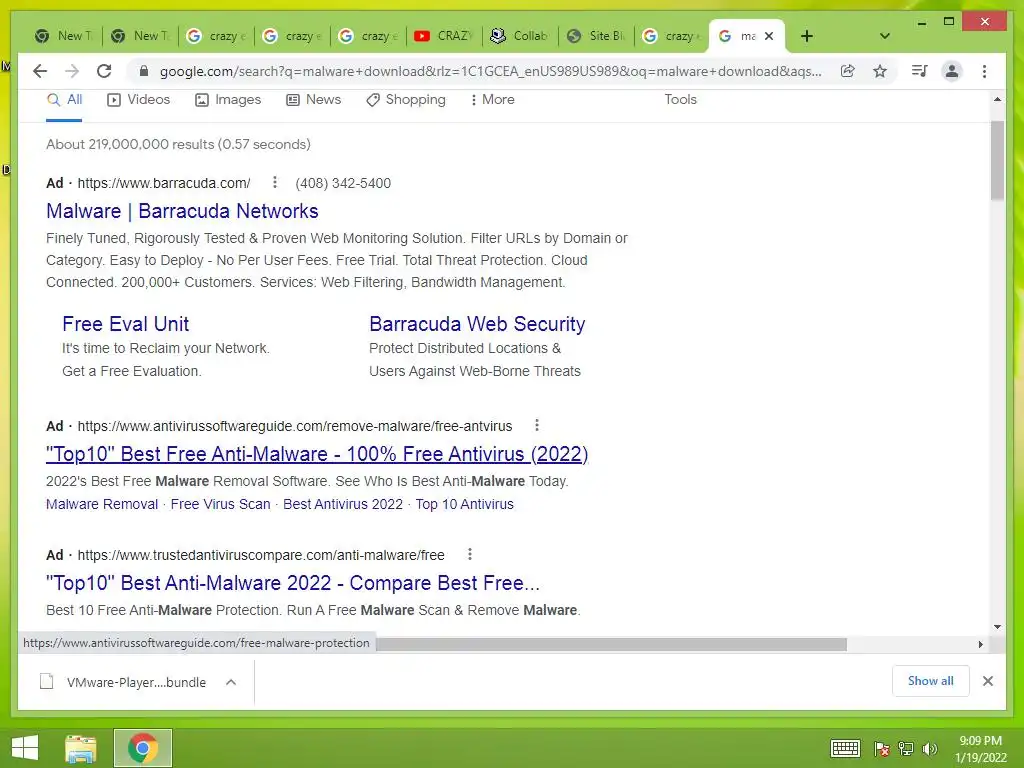This screenshot has height=768, width=1024.
Task: Select the All search filter
Action: pos(65,100)
